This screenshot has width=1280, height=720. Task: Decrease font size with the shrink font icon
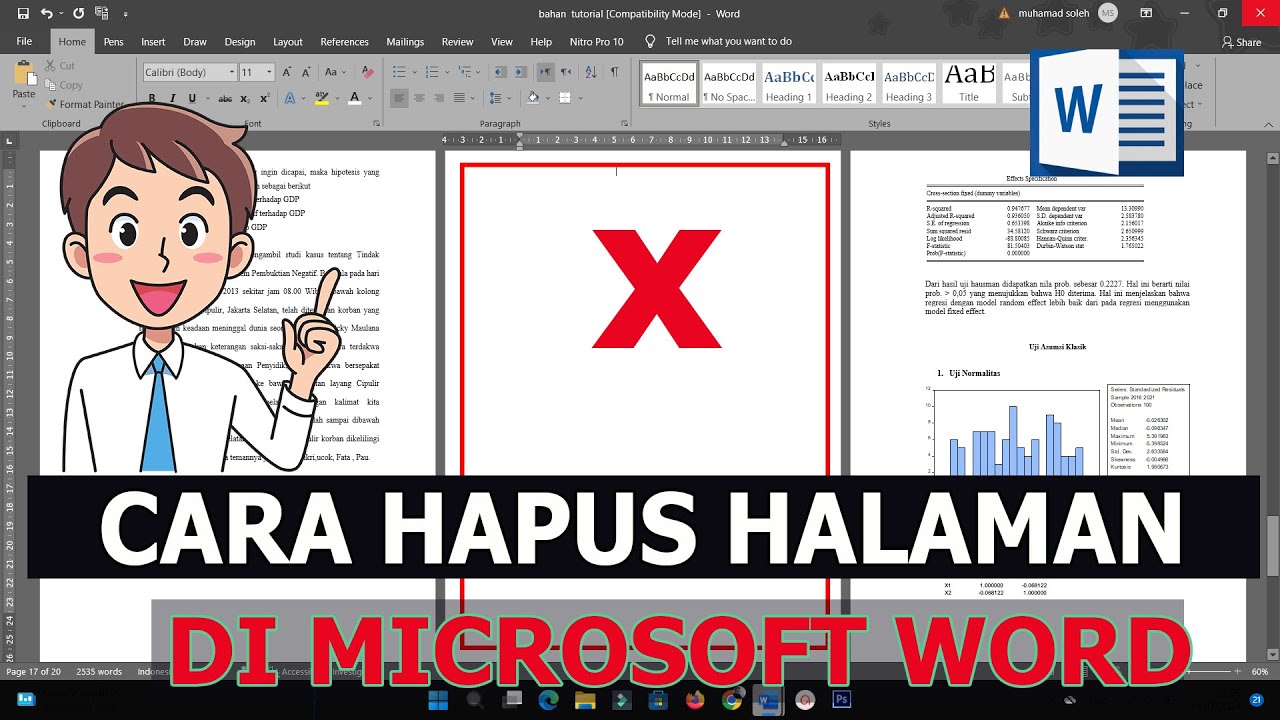[x=307, y=72]
